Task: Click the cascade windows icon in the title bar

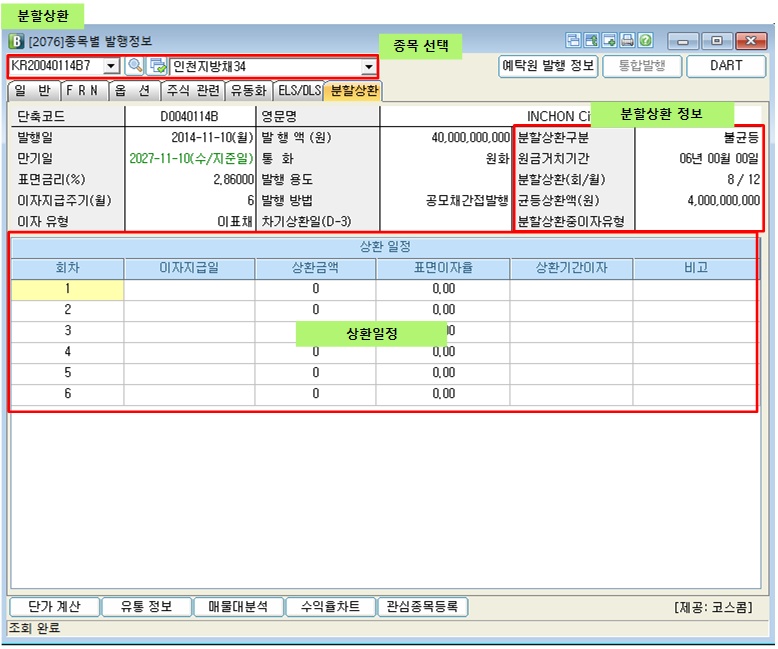Action: tap(573, 41)
